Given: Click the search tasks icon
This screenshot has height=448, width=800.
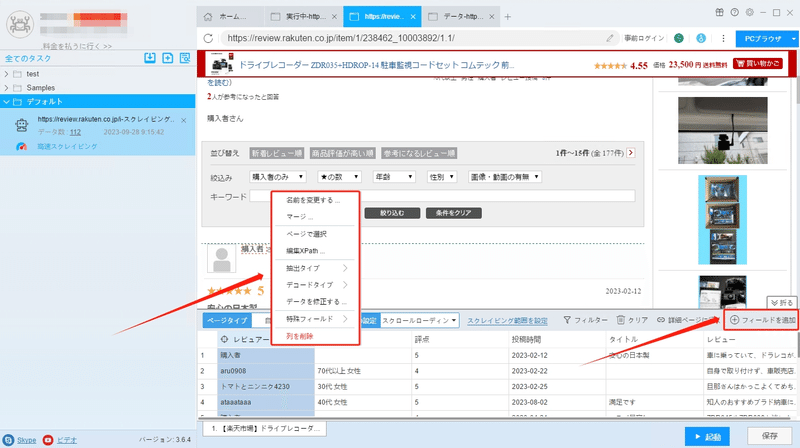Looking at the screenshot, I should coord(185,58).
